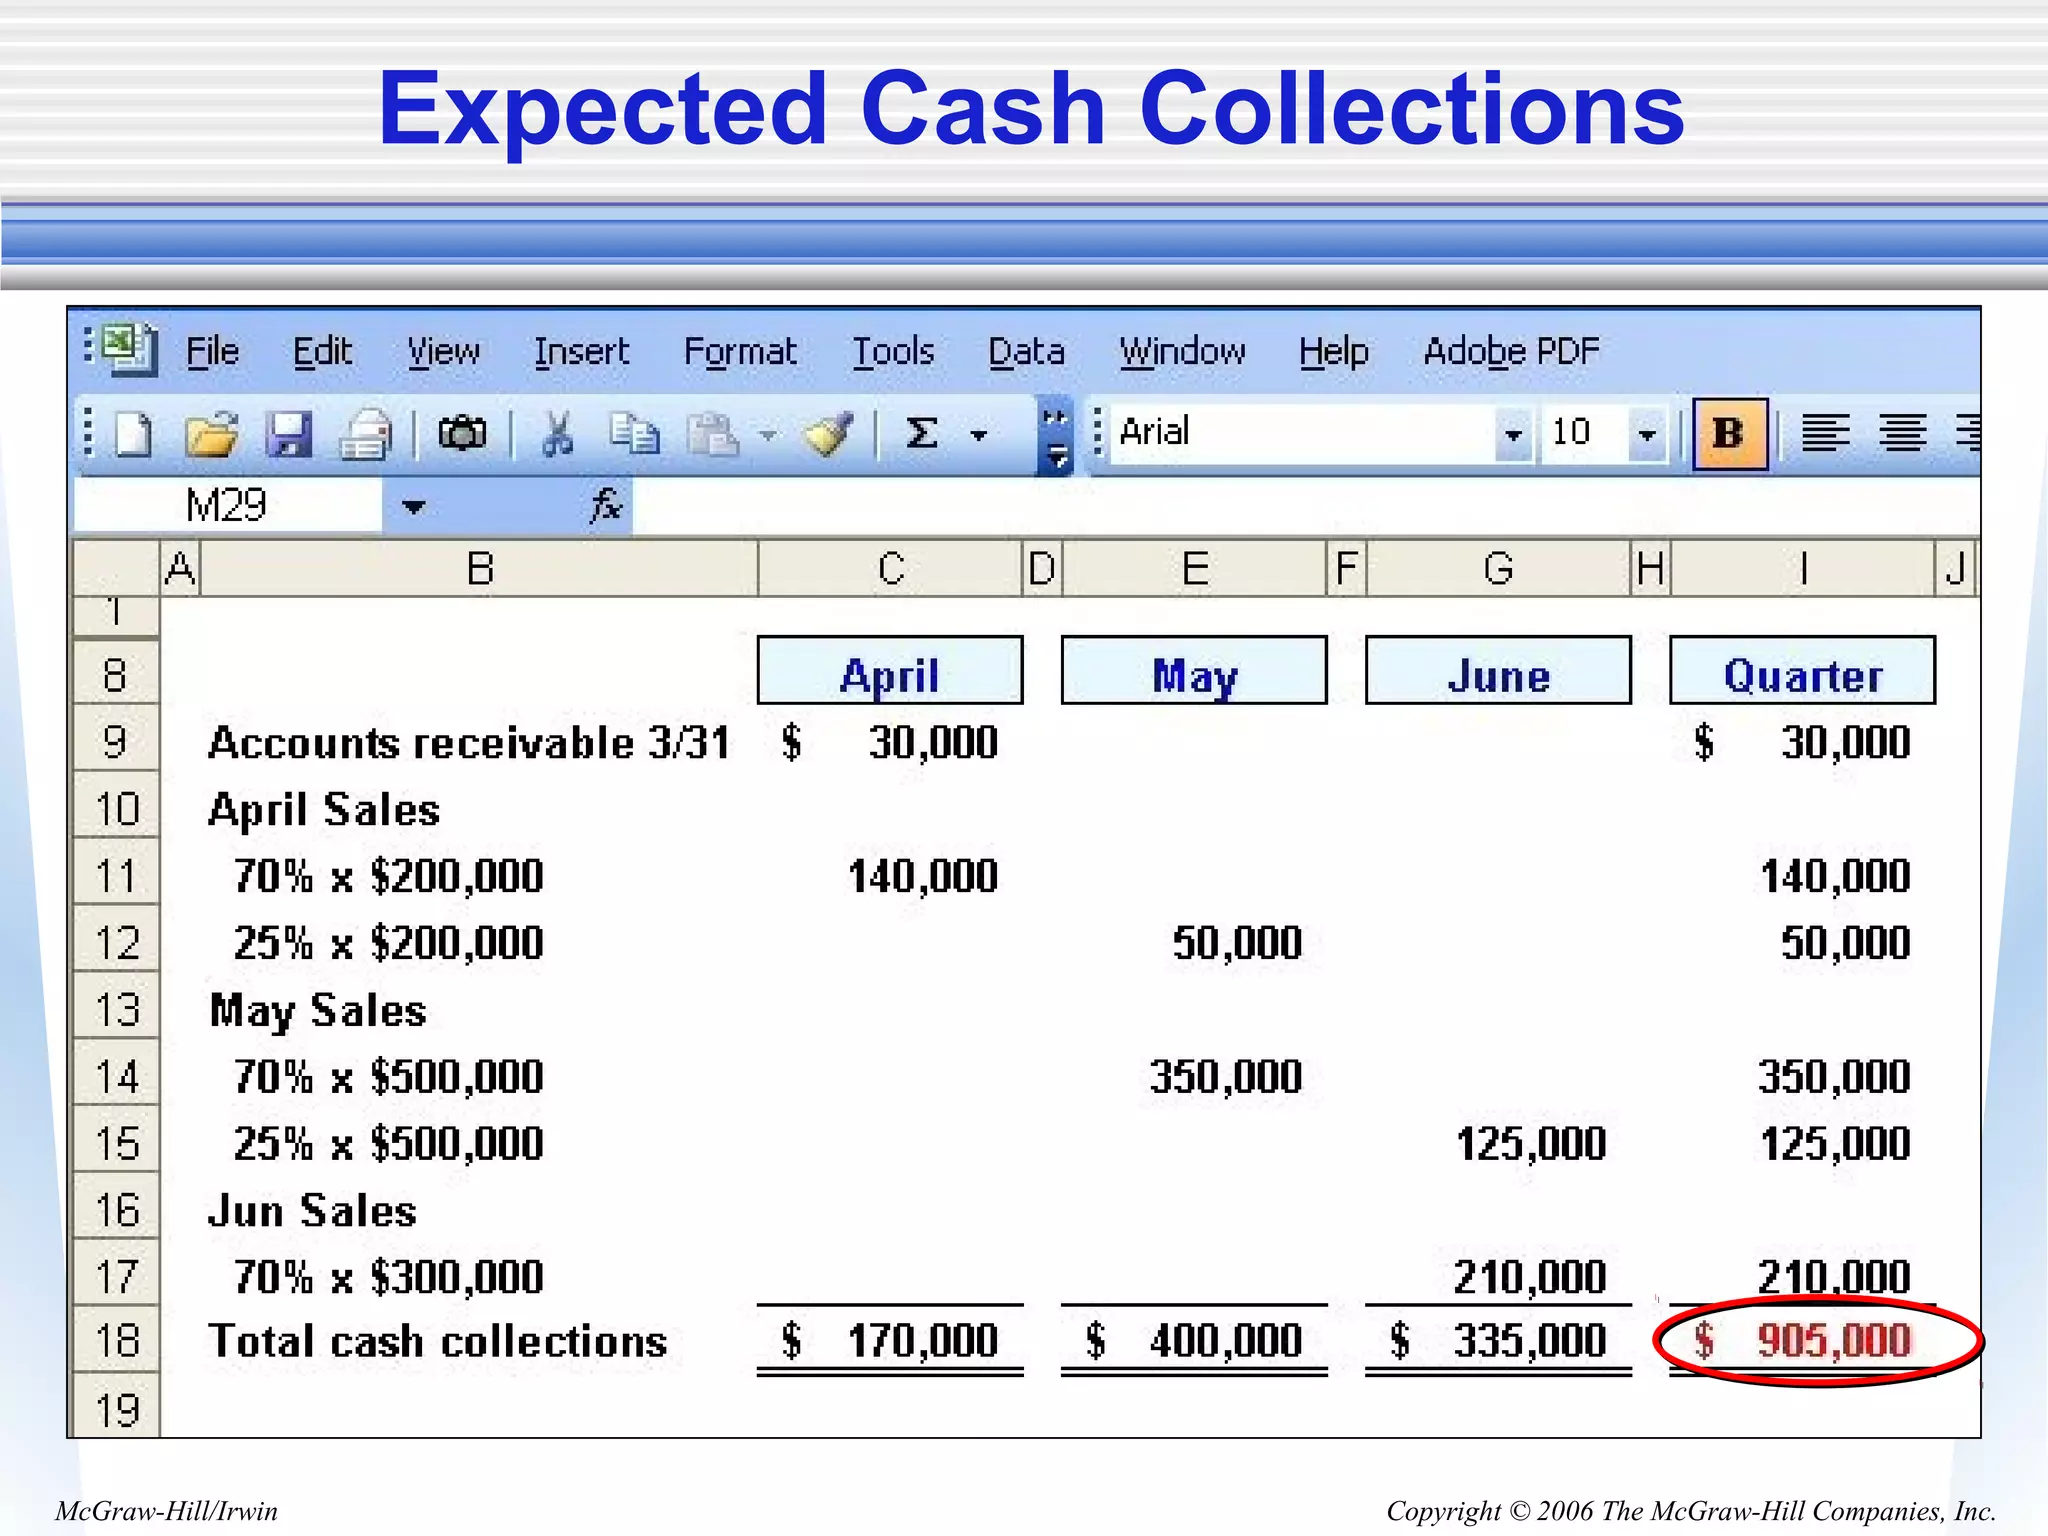Click the 210,000 value in June column
This screenshot has height=1536, width=2048.
[x=1530, y=1277]
